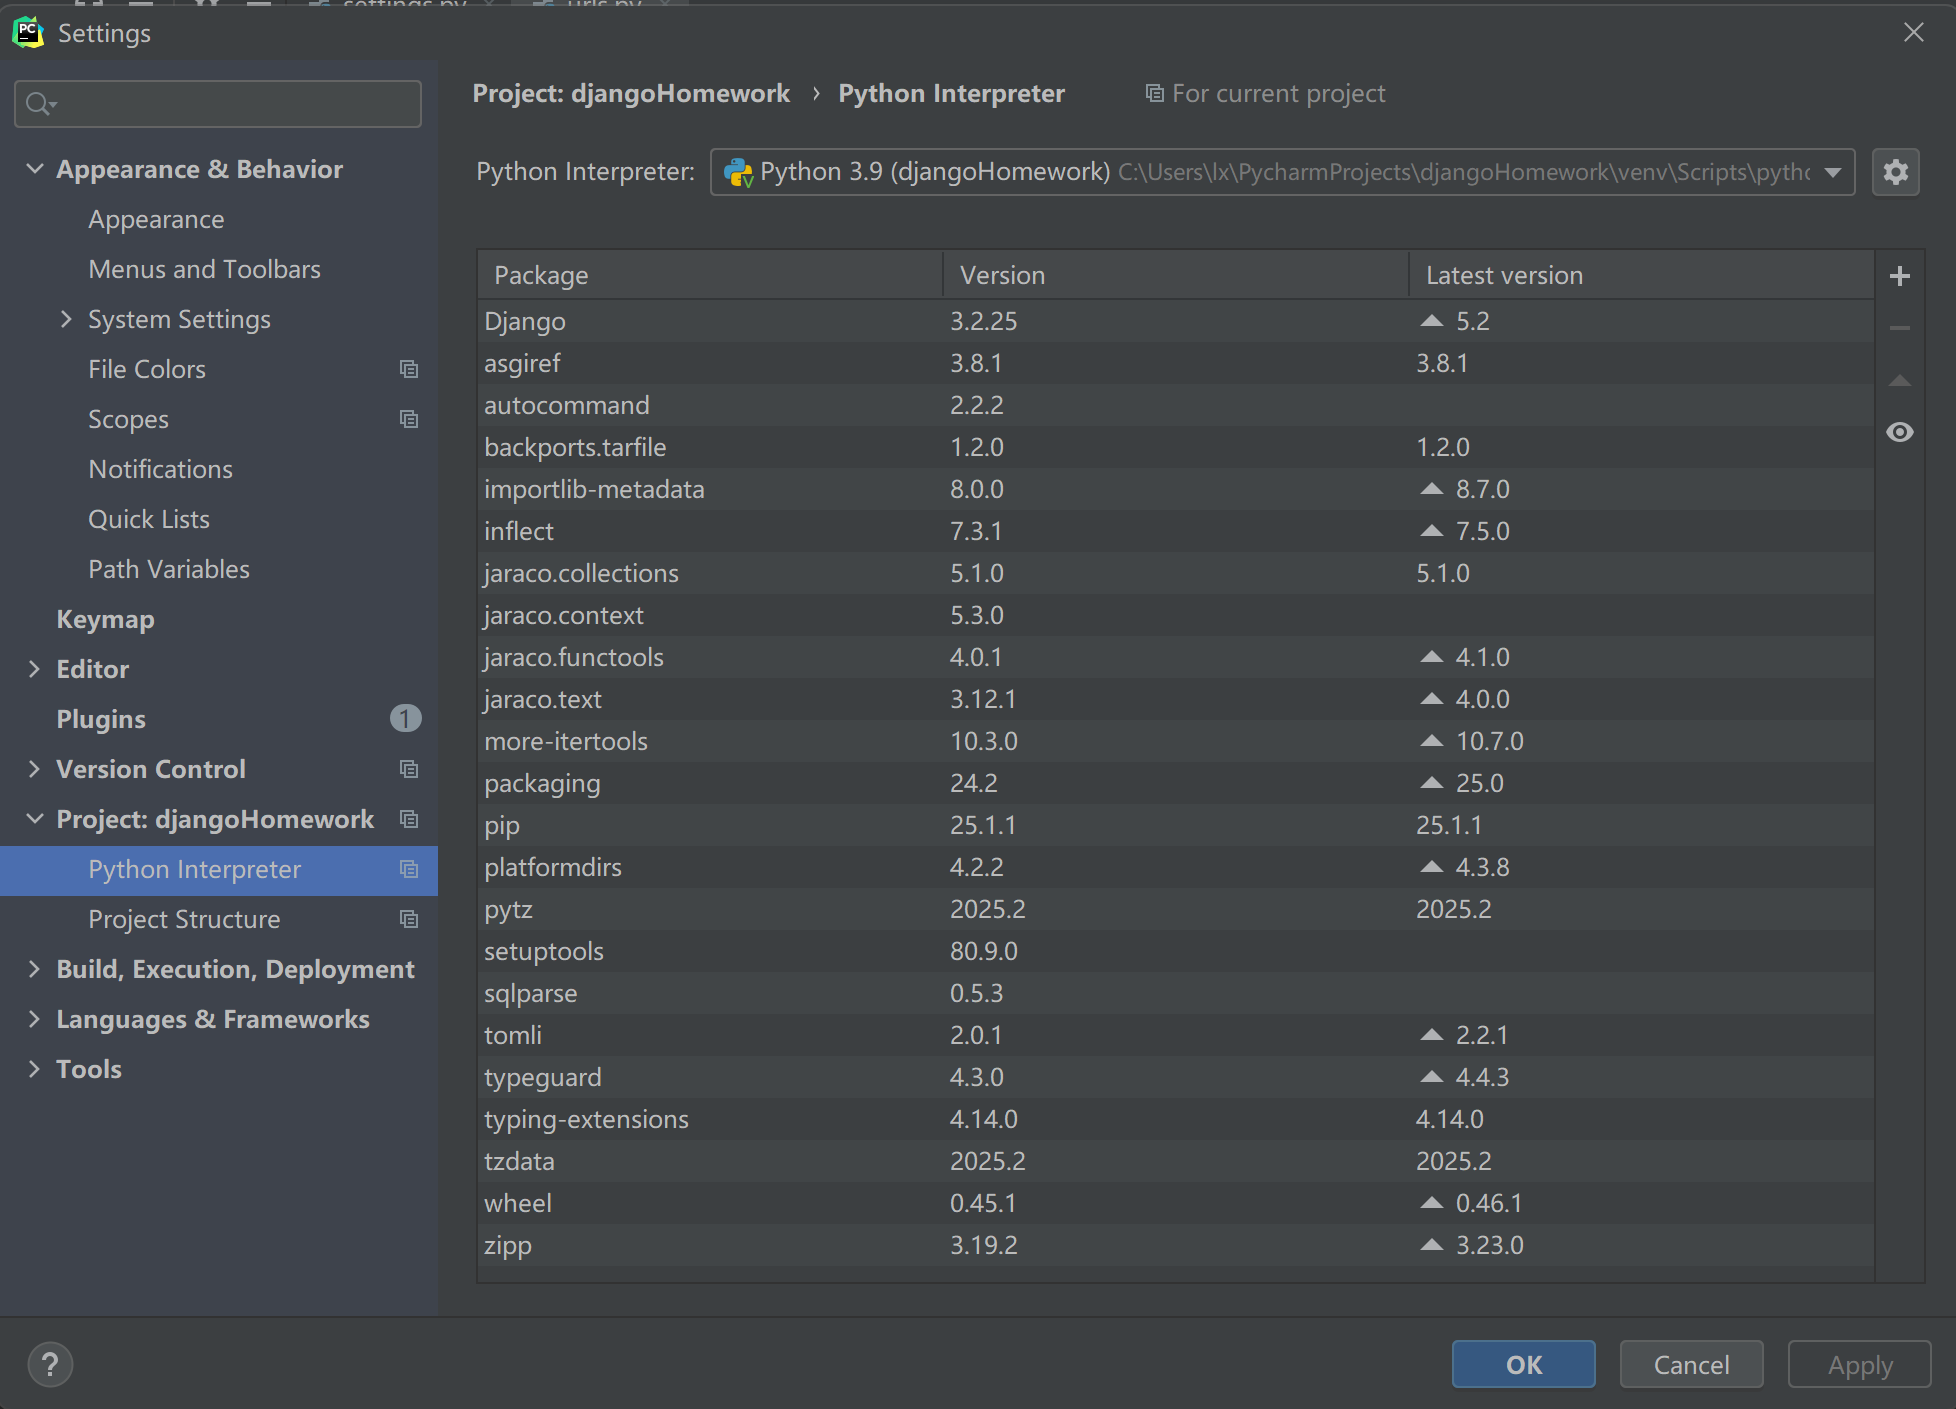The image size is (1956, 1409).
Task: Click the Apply button
Action: (1859, 1364)
